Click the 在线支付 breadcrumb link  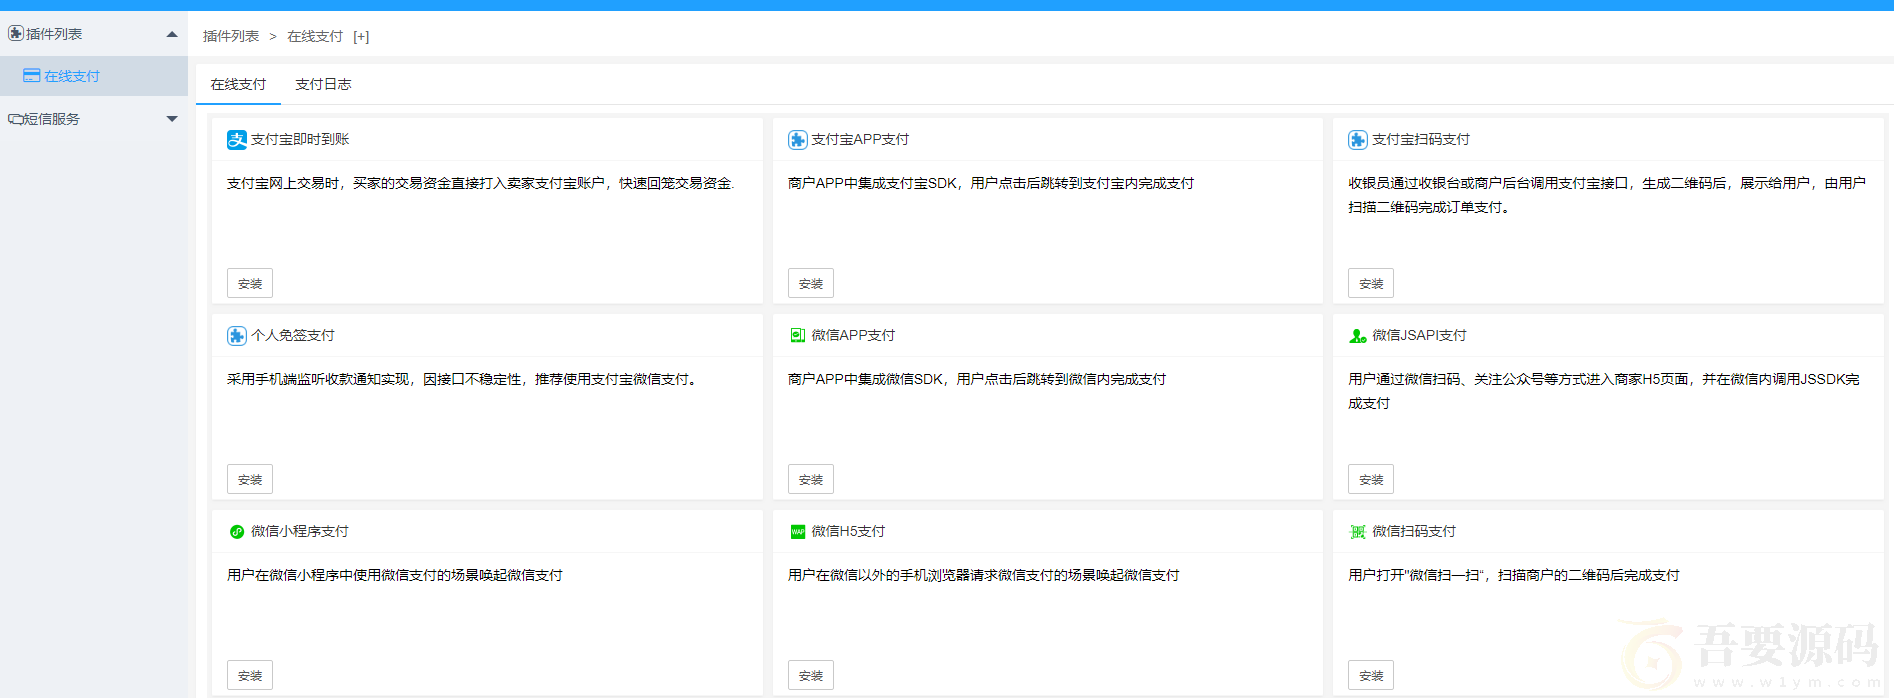[315, 36]
